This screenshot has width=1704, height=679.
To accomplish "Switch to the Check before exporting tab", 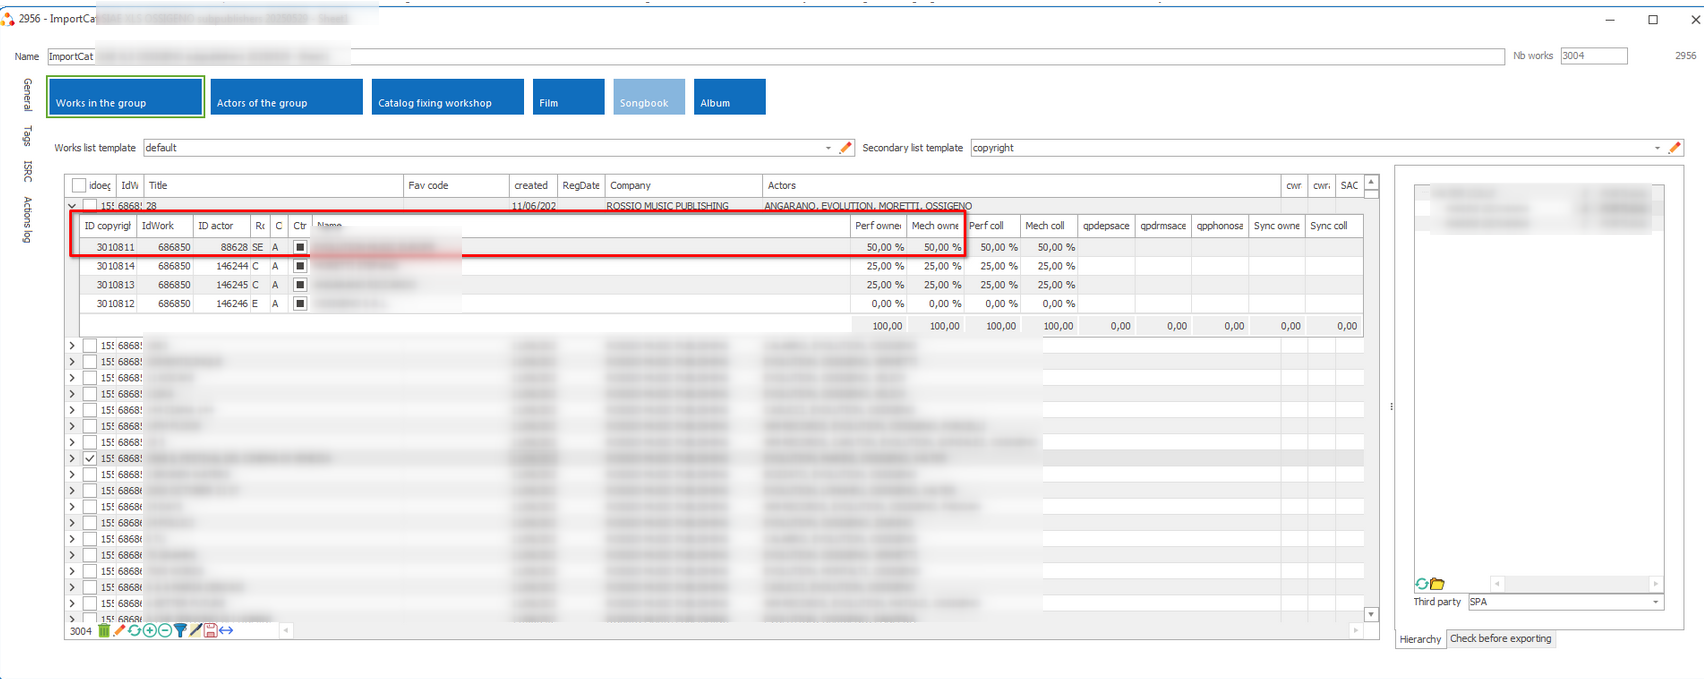I will (x=1500, y=639).
